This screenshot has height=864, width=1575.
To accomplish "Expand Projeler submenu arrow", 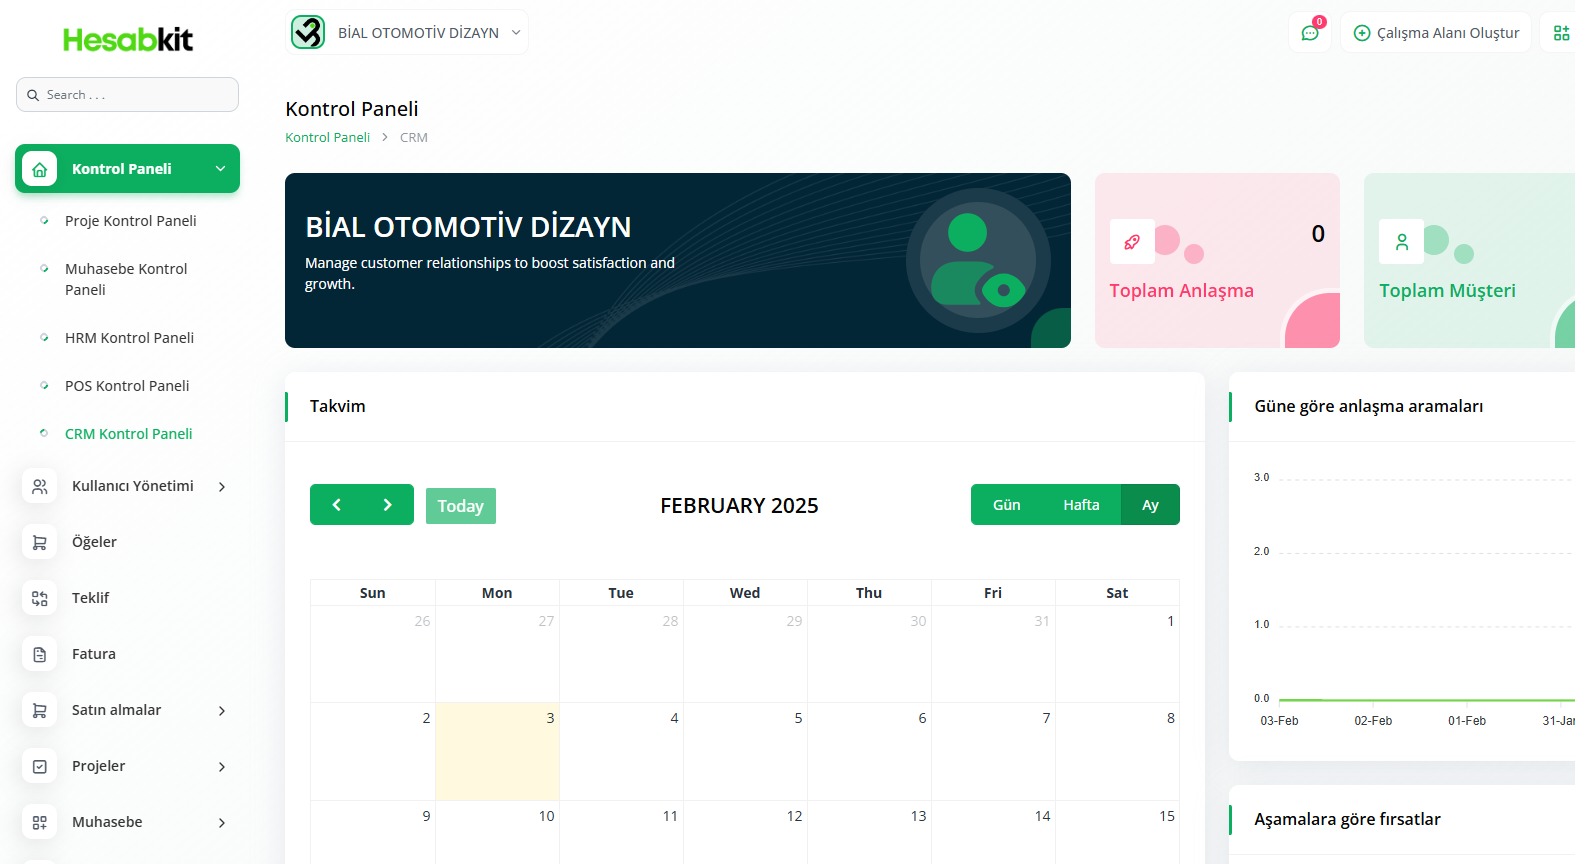I will [x=222, y=767].
